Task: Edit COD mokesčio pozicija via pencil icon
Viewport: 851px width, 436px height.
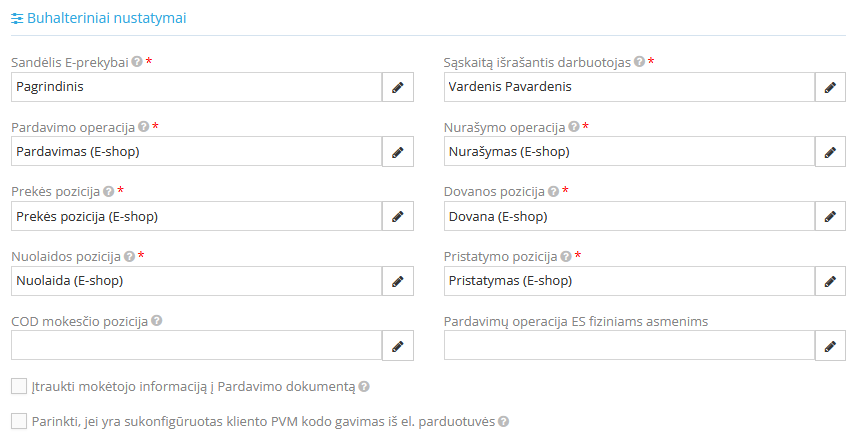Action: [x=397, y=346]
